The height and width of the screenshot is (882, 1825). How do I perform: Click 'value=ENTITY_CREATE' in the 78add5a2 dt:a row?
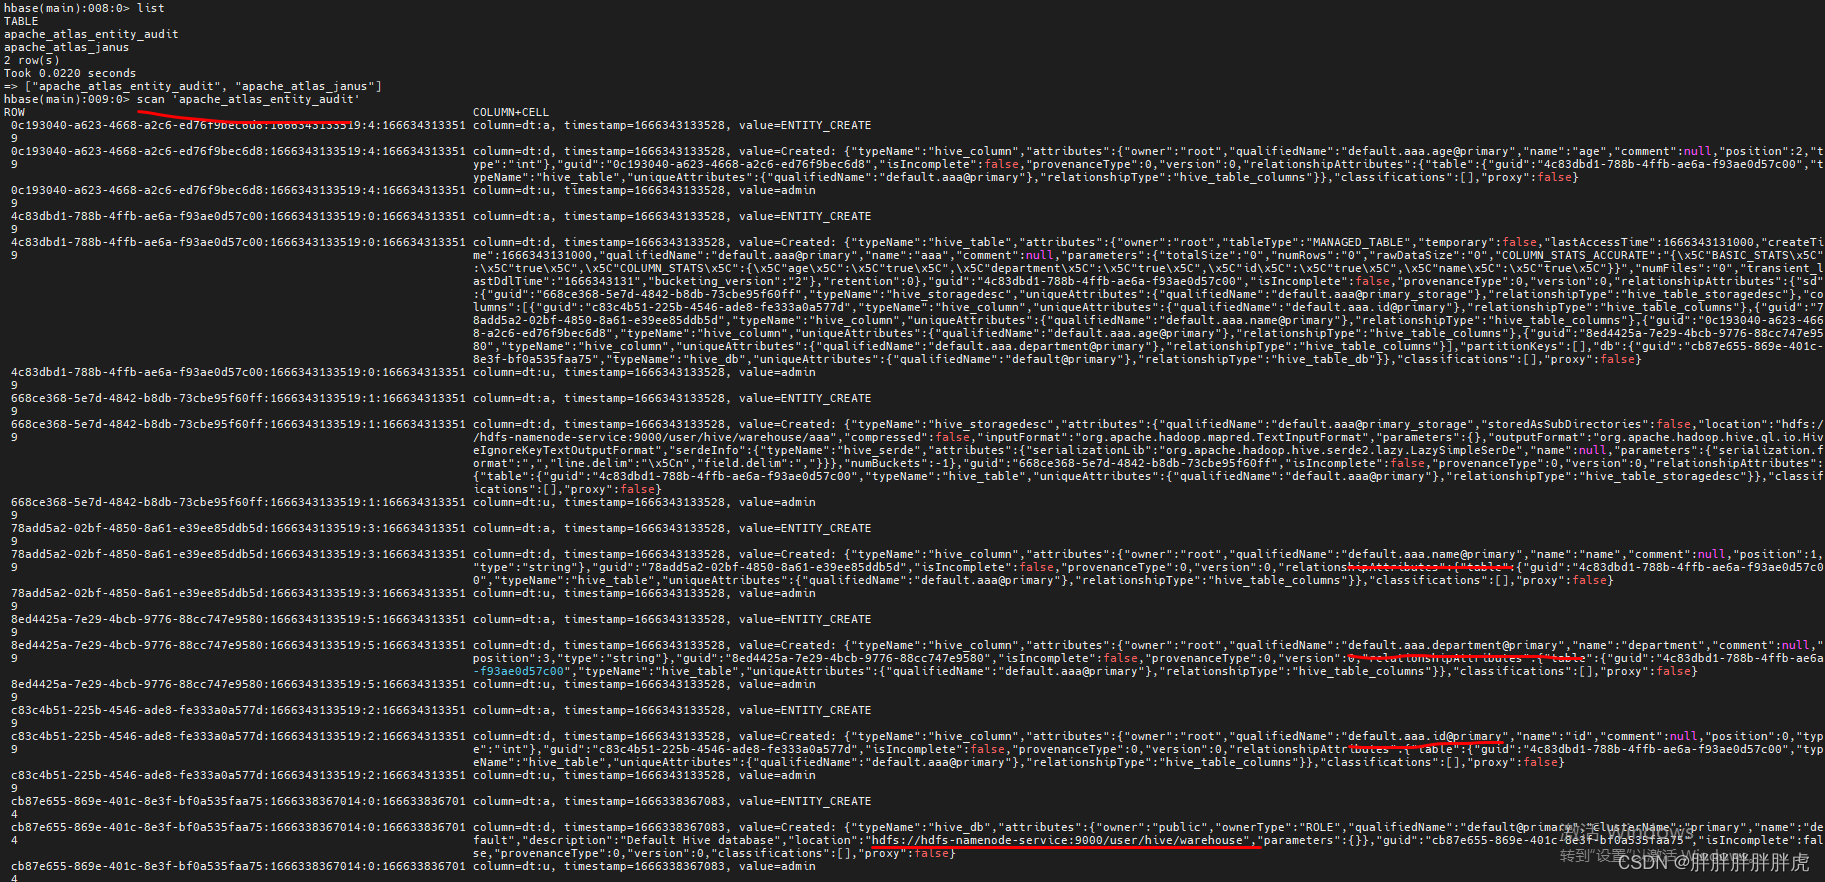(805, 528)
